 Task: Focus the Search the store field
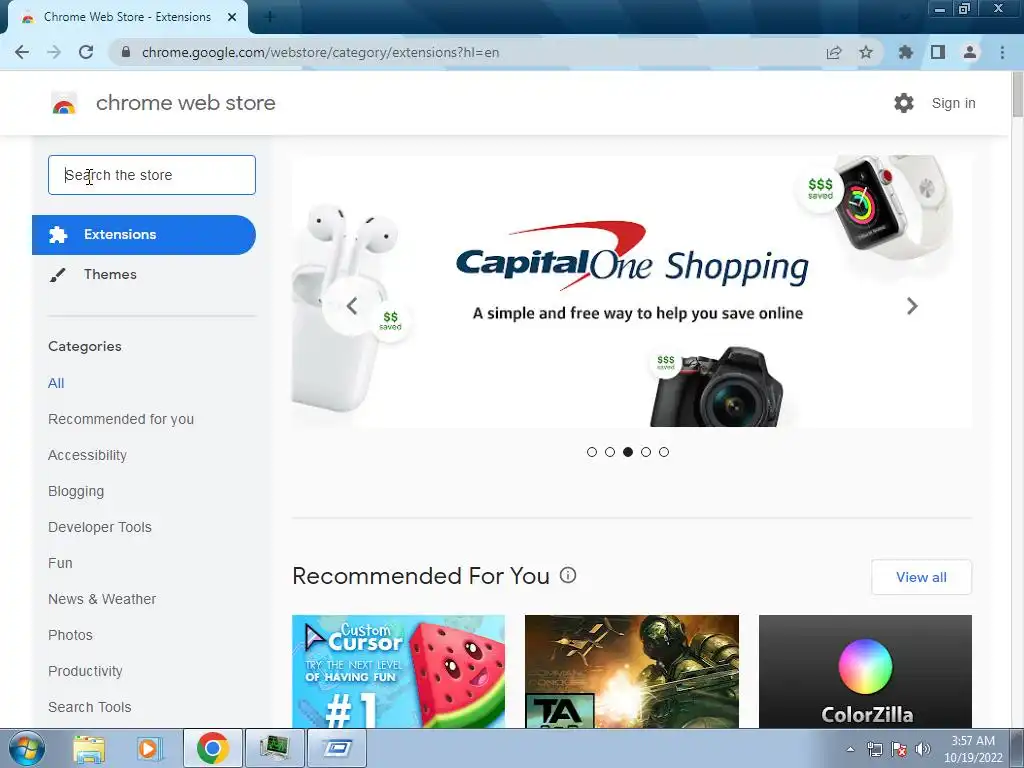point(152,175)
